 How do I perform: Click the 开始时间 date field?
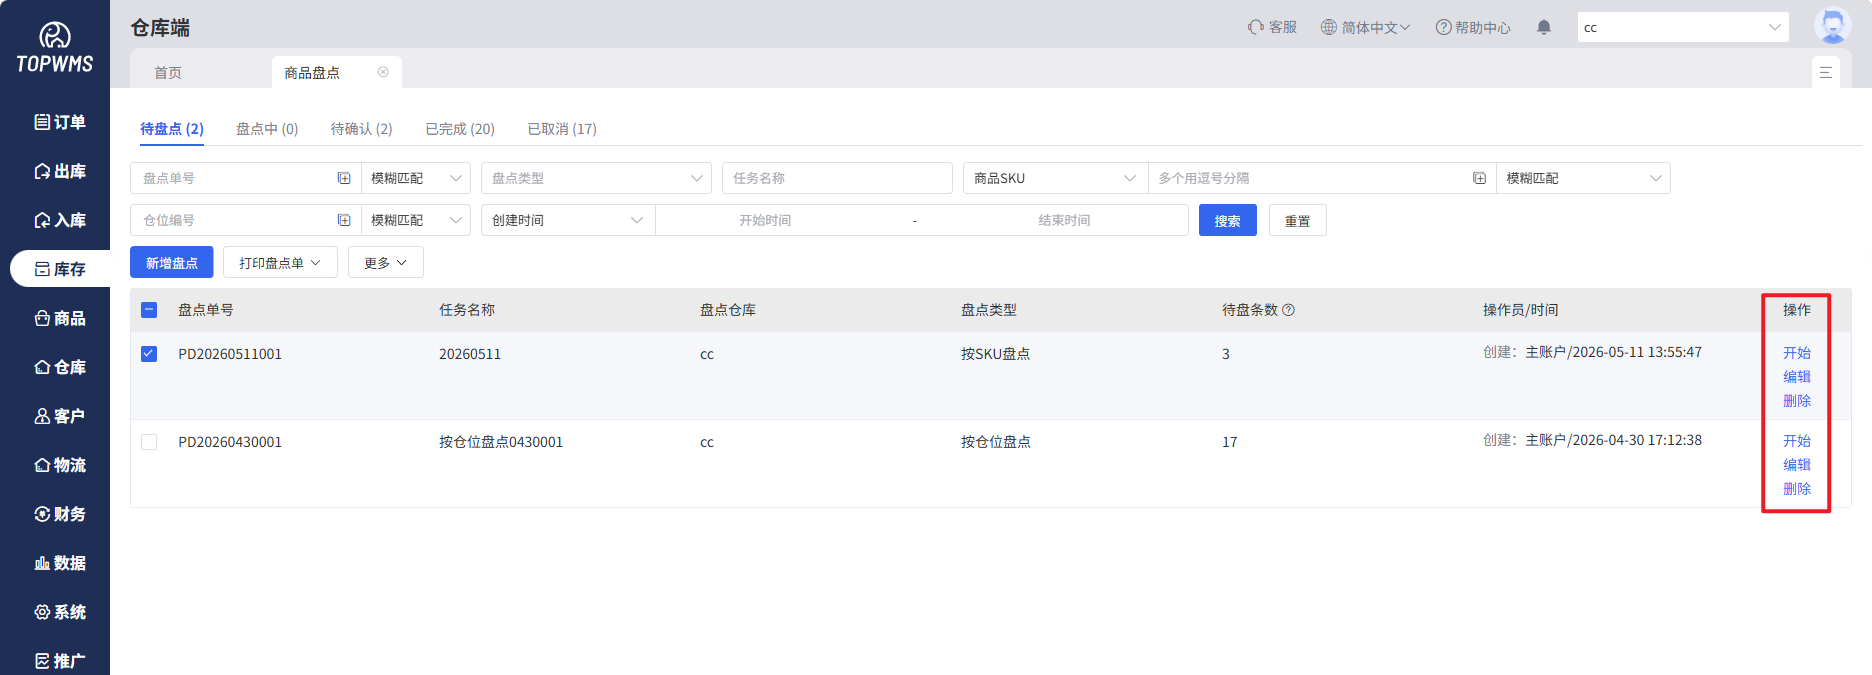click(x=765, y=220)
